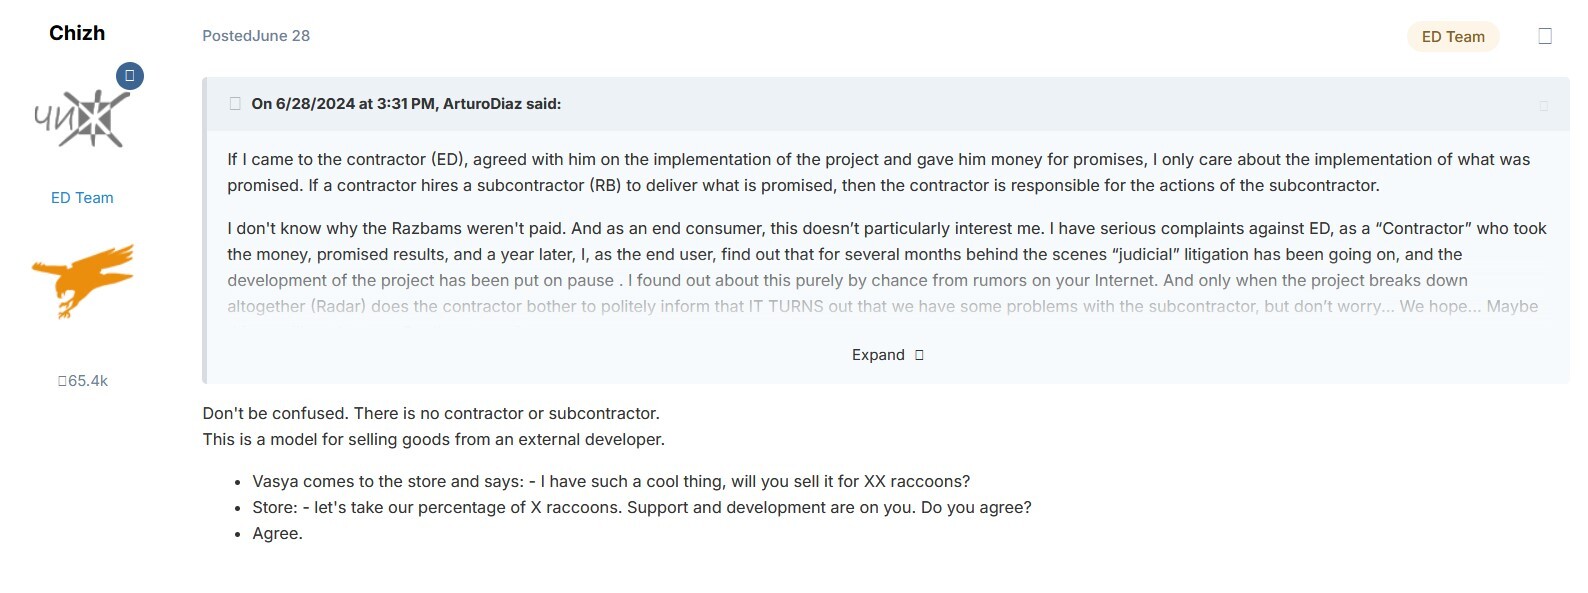The width and height of the screenshot is (1588, 593).
Task: Click Chizh's avatar image
Action: pos(82,118)
